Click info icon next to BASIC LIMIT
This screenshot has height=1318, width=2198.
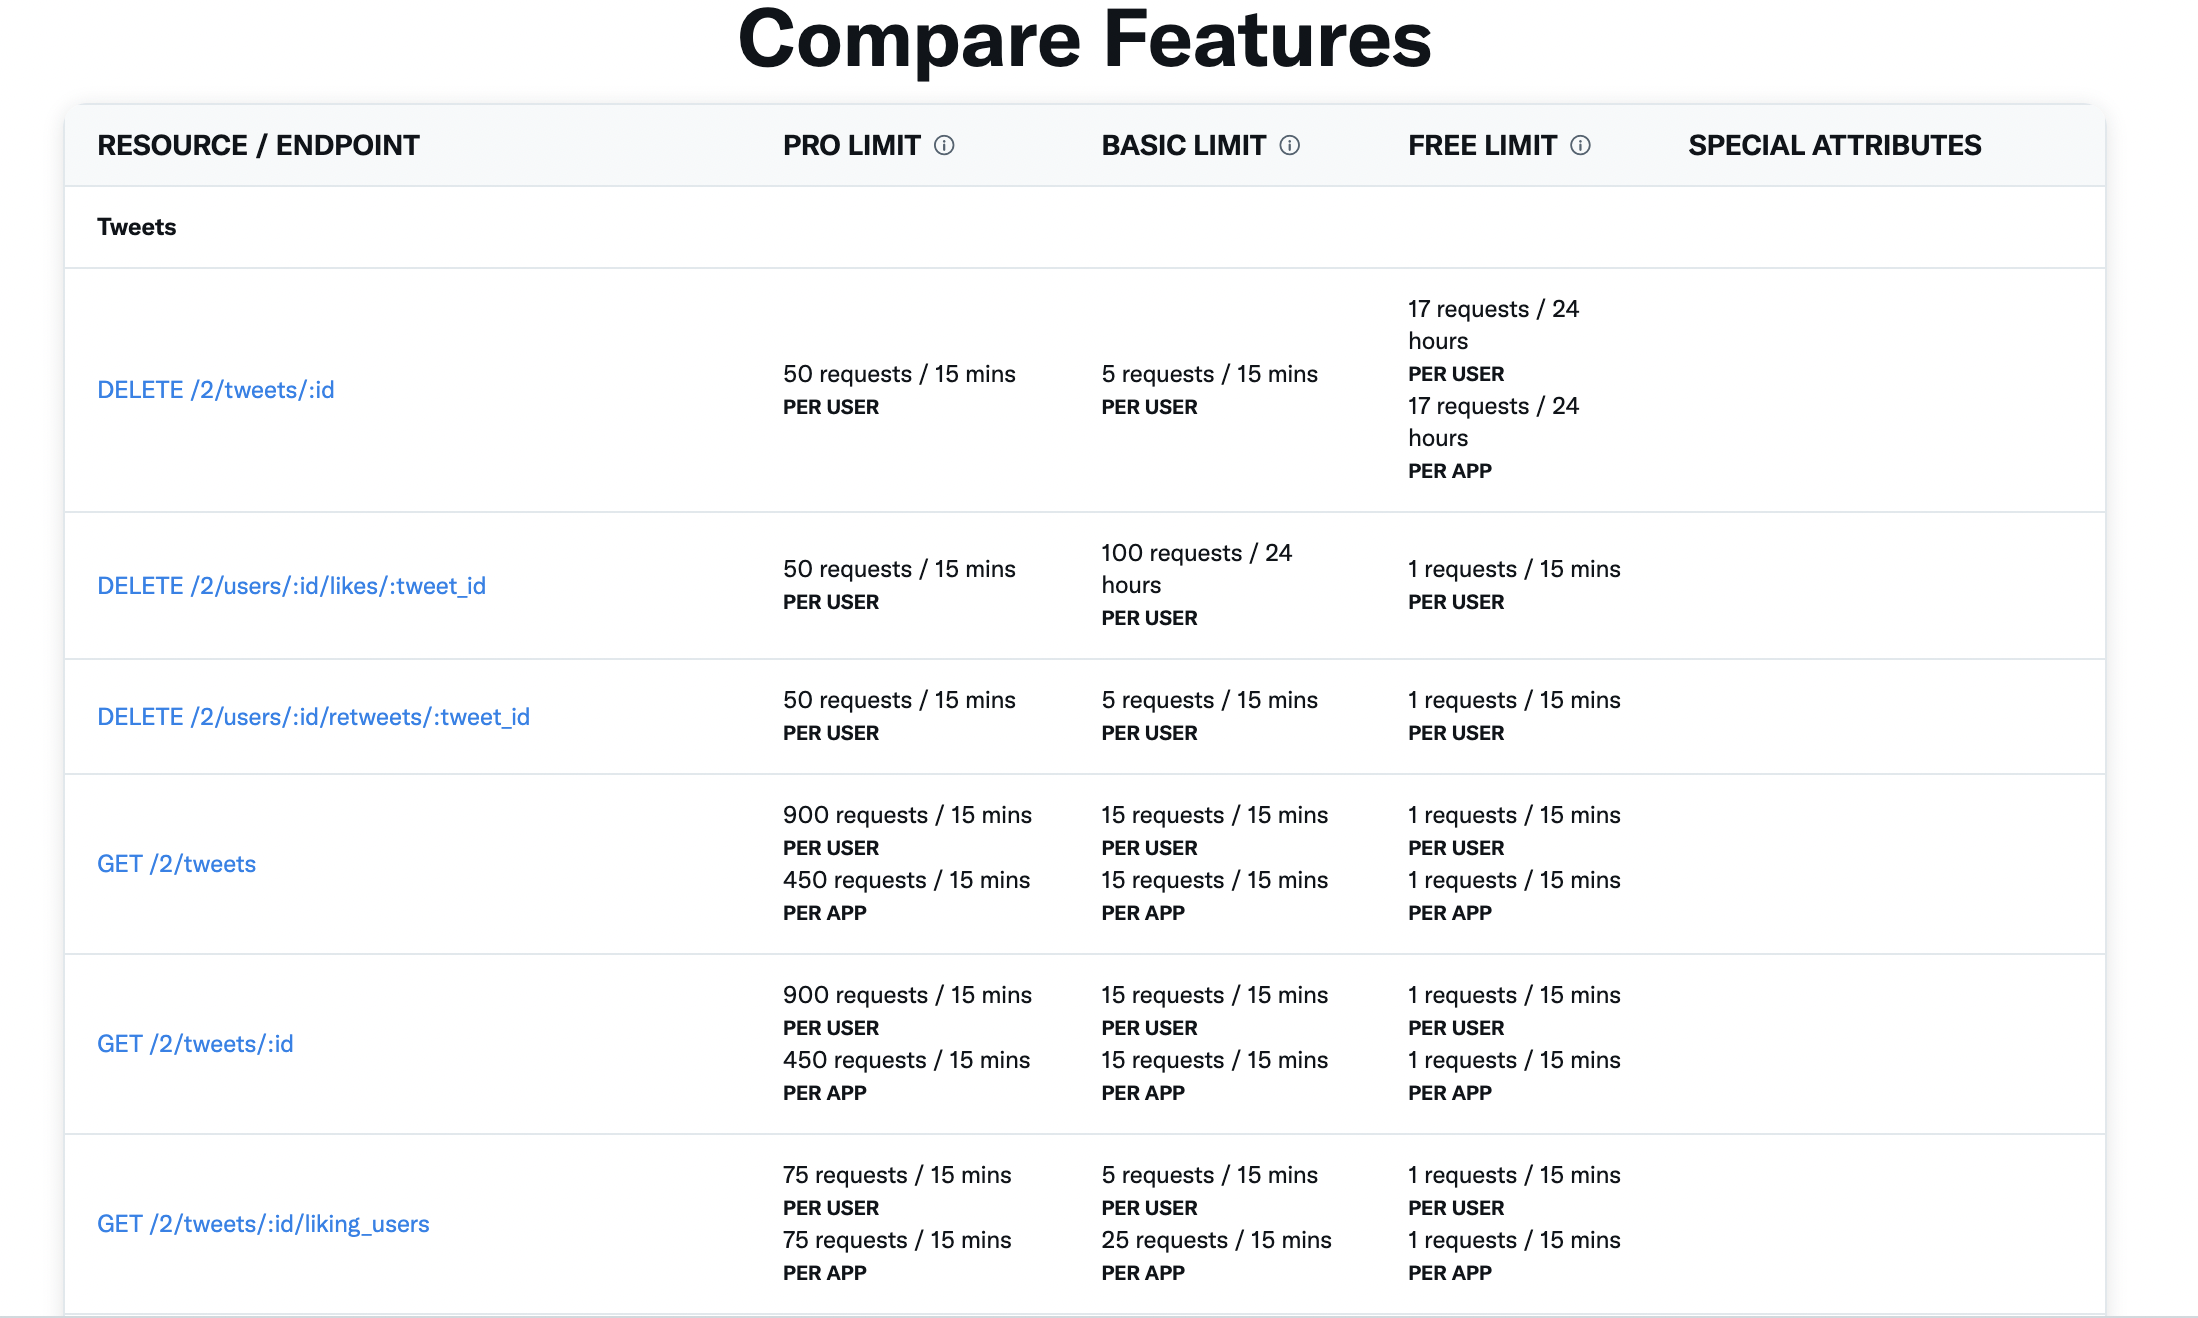(x=1290, y=146)
